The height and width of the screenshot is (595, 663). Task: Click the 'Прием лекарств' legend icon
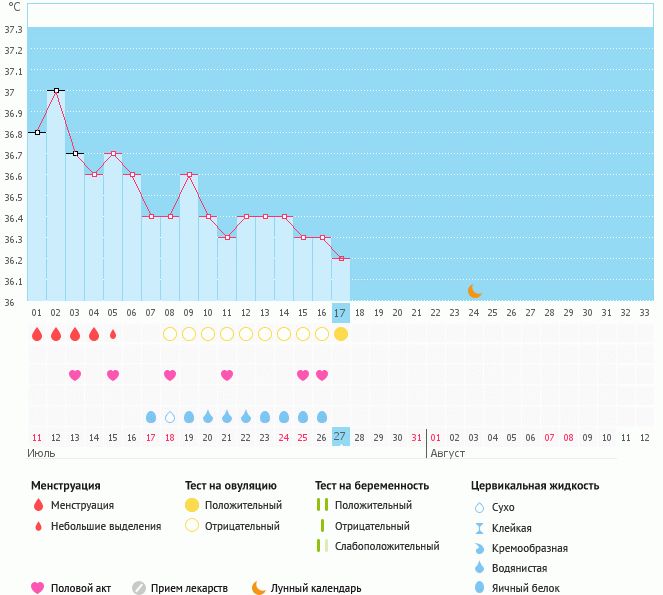[139, 588]
